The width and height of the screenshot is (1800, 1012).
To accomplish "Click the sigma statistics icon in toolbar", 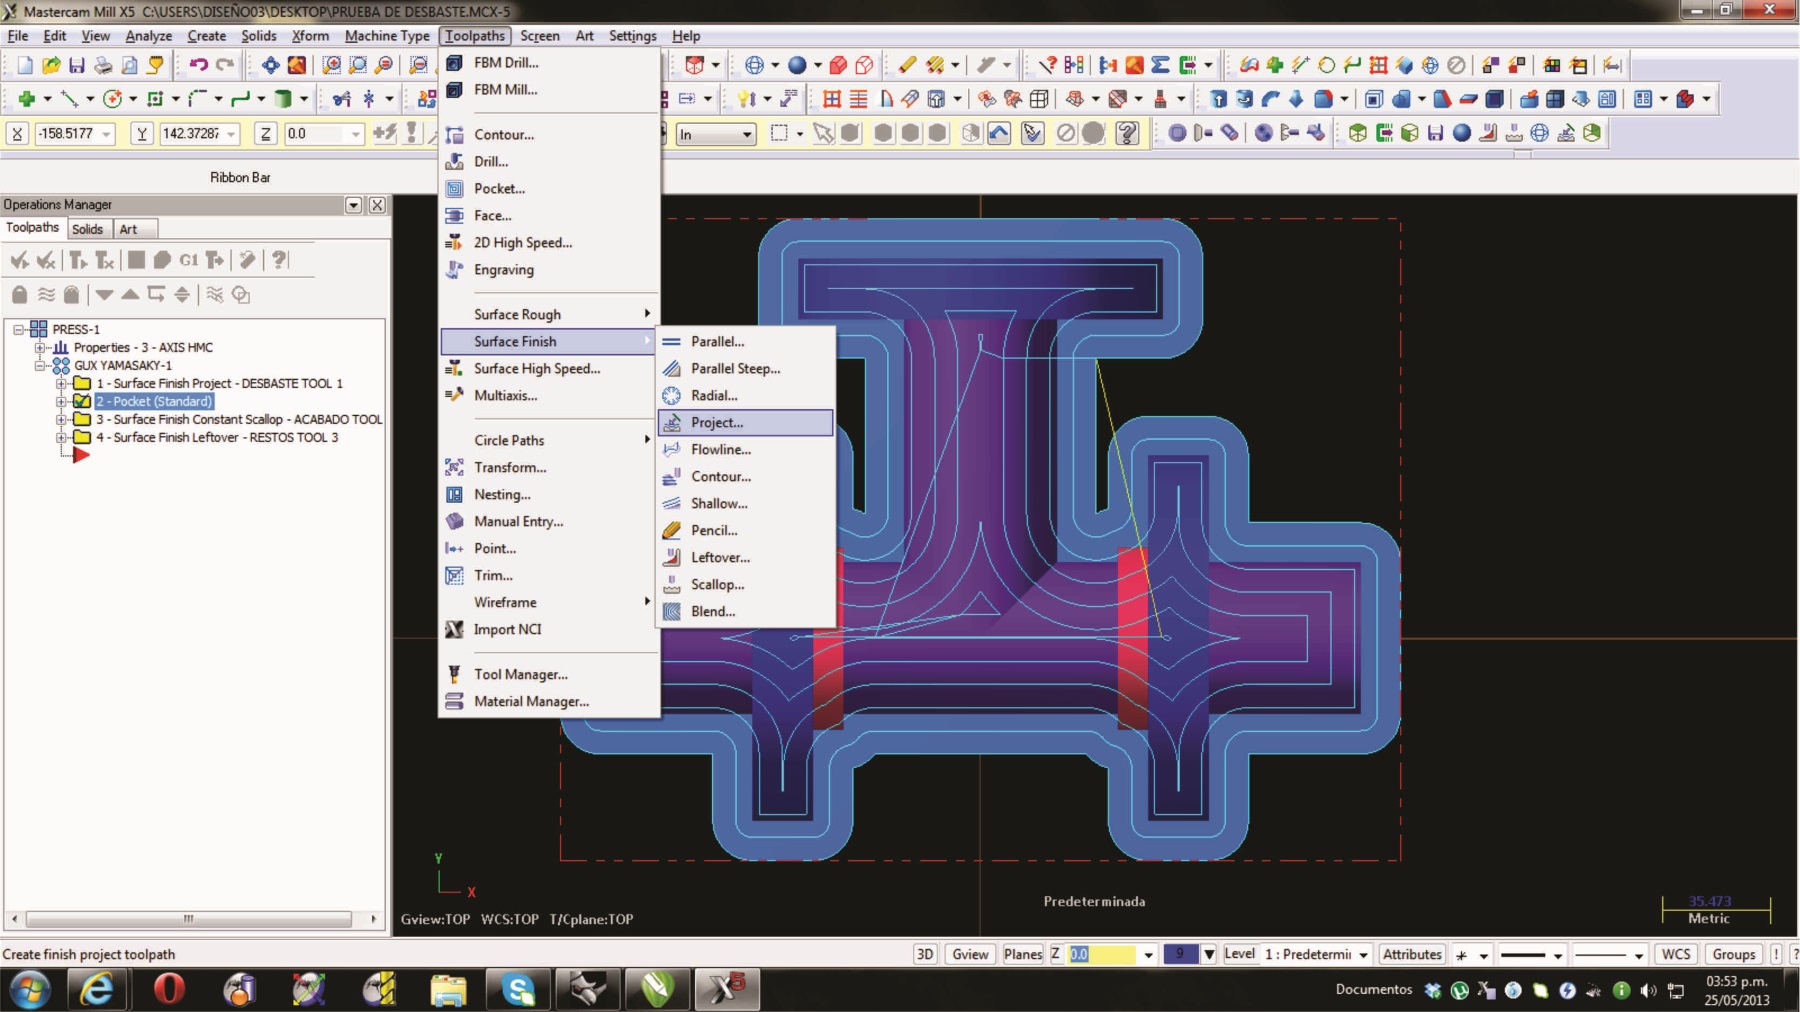I will coord(1160,66).
